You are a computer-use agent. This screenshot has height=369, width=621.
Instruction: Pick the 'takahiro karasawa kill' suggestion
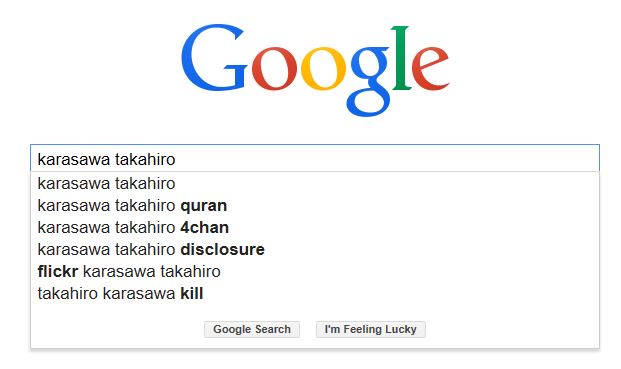[x=315, y=293]
